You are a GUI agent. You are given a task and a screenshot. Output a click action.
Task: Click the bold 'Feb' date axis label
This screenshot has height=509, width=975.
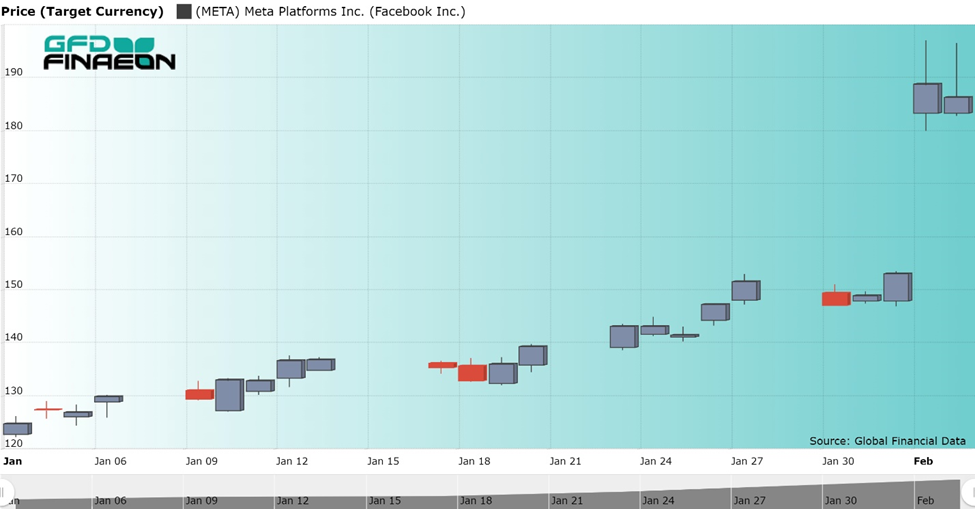(923, 461)
